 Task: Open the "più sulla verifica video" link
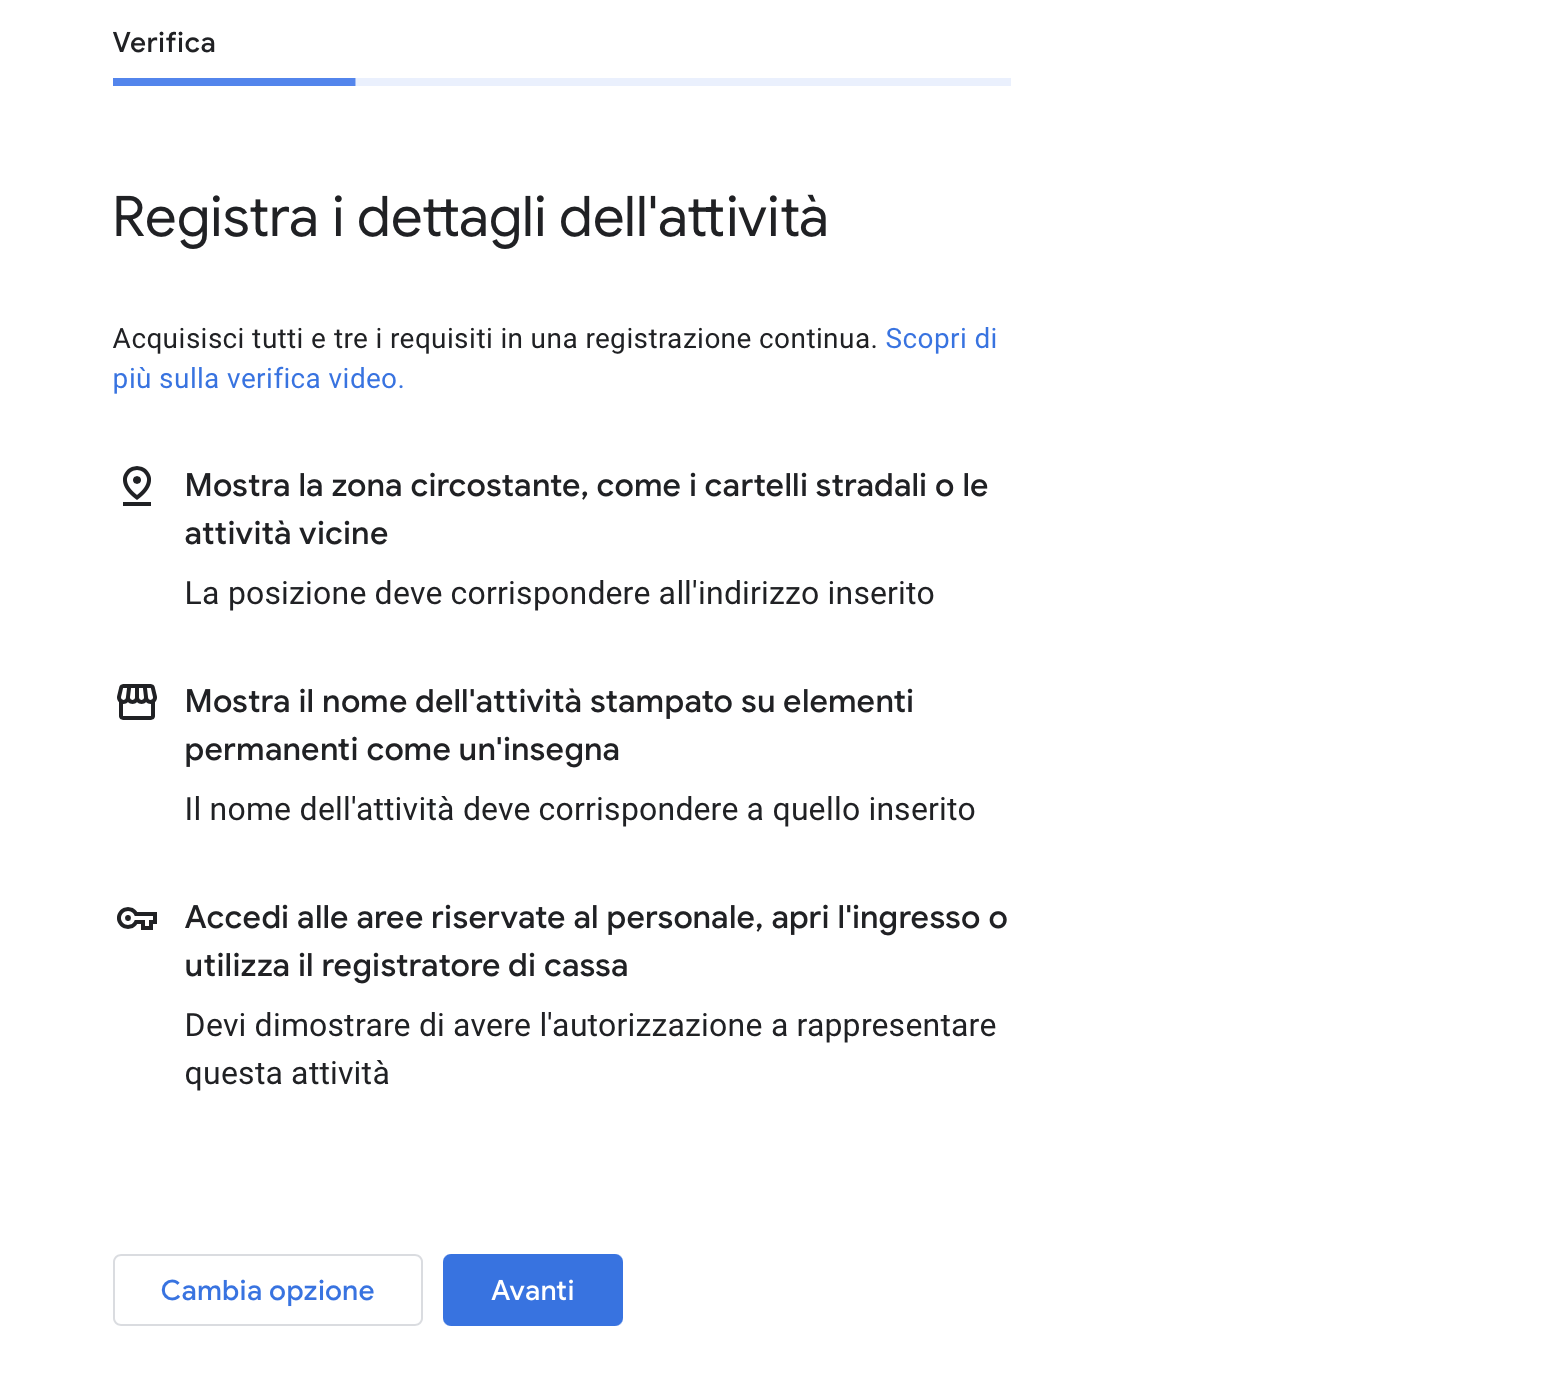click(258, 379)
